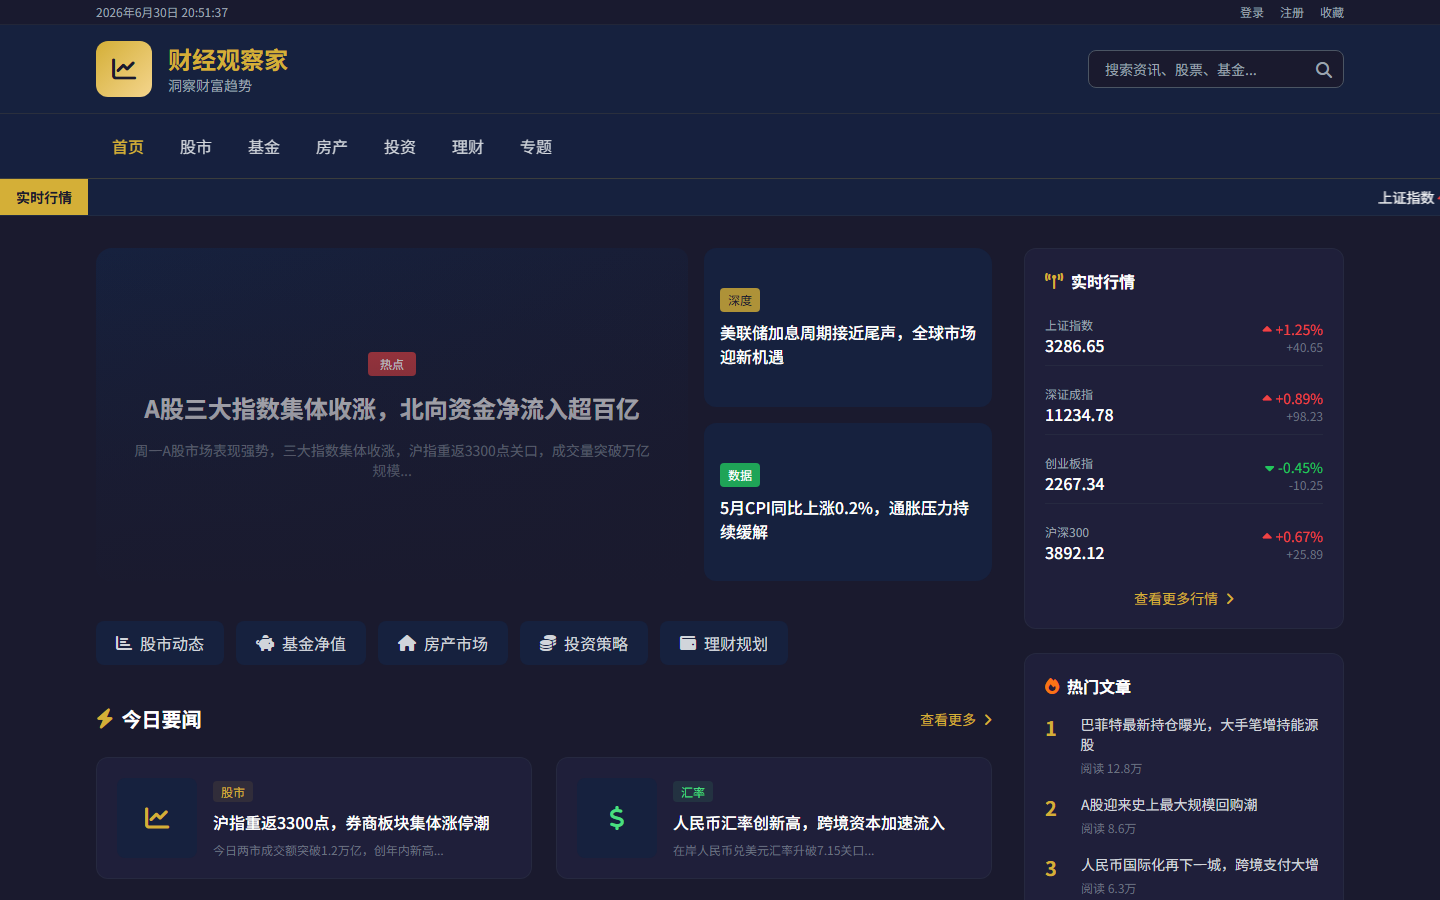
Task: Click the dollar icon on 人民币汇率 card
Action: click(617, 818)
